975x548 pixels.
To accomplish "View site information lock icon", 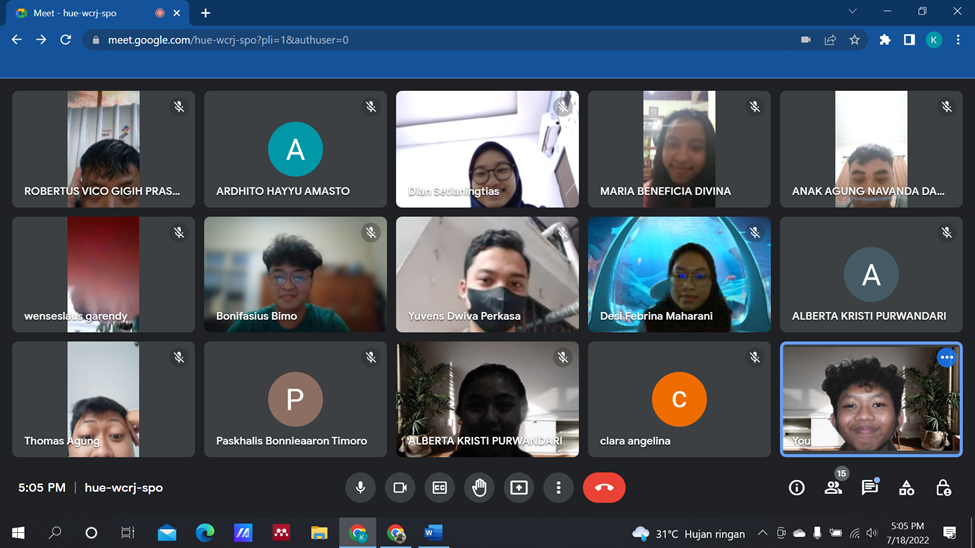I will (x=95, y=40).
